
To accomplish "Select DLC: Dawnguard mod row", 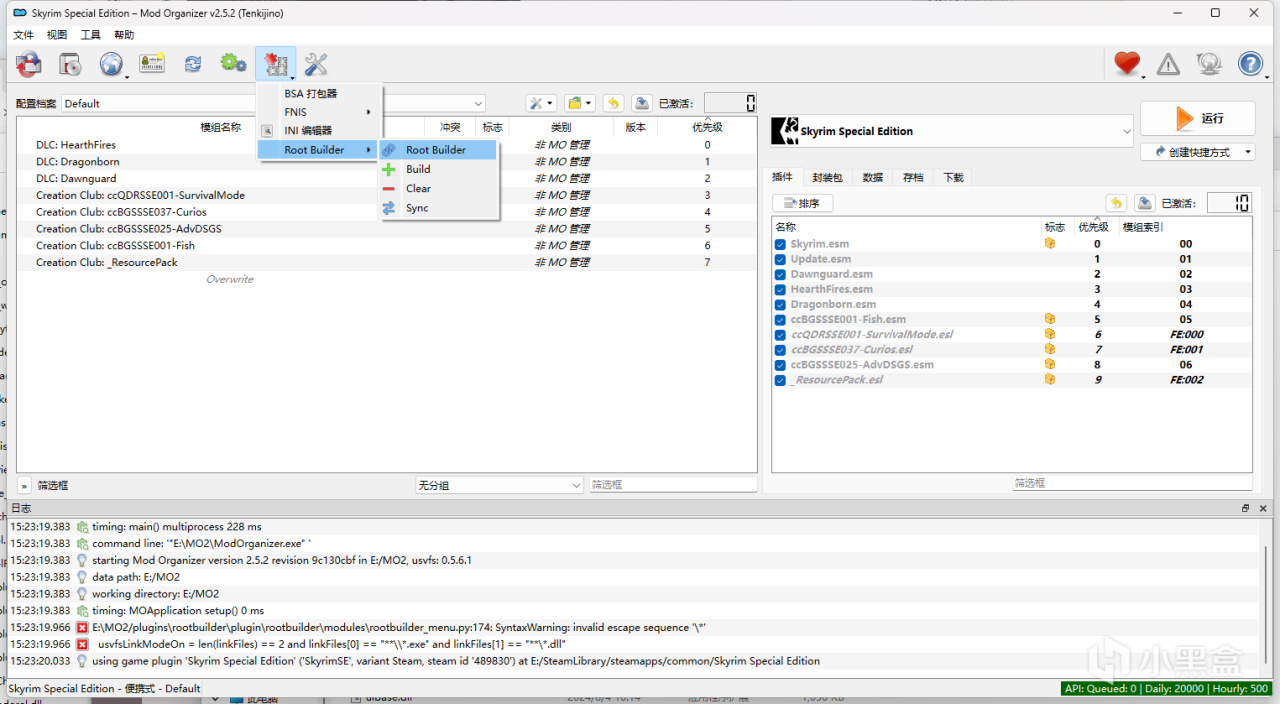I will tap(386, 178).
